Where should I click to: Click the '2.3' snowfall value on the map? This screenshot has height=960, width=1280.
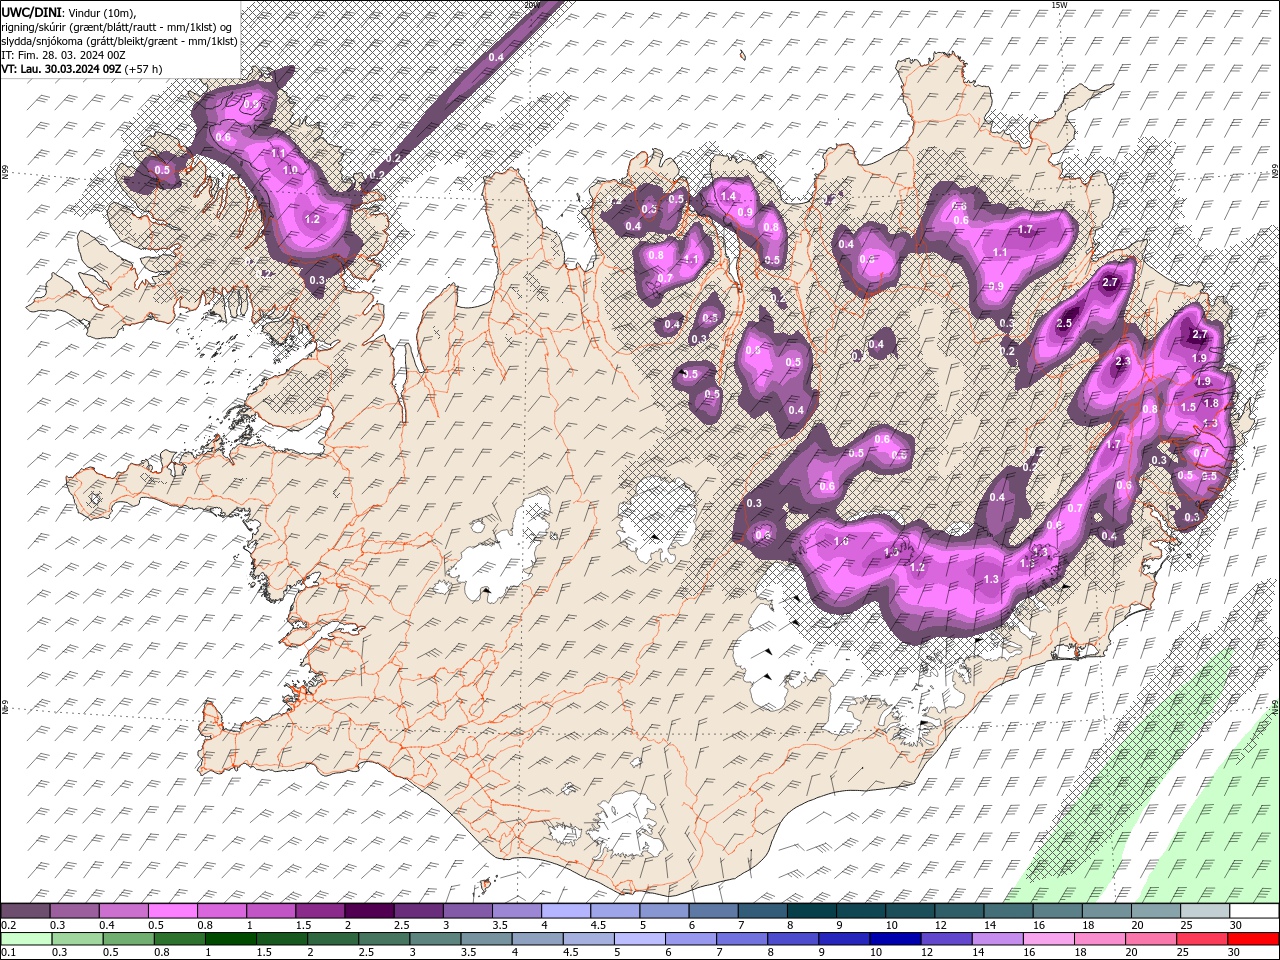coord(1122,362)
